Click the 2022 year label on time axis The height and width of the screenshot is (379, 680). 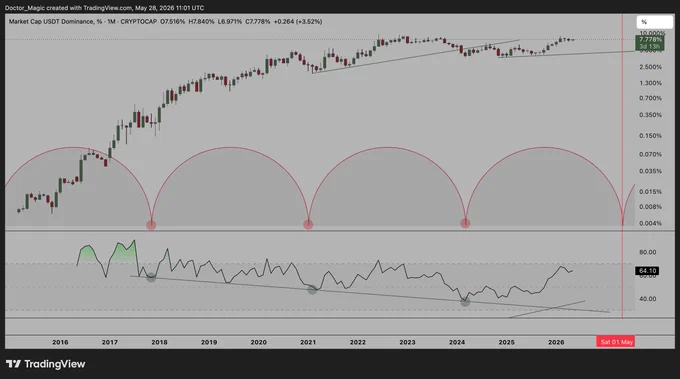point(358,342)
